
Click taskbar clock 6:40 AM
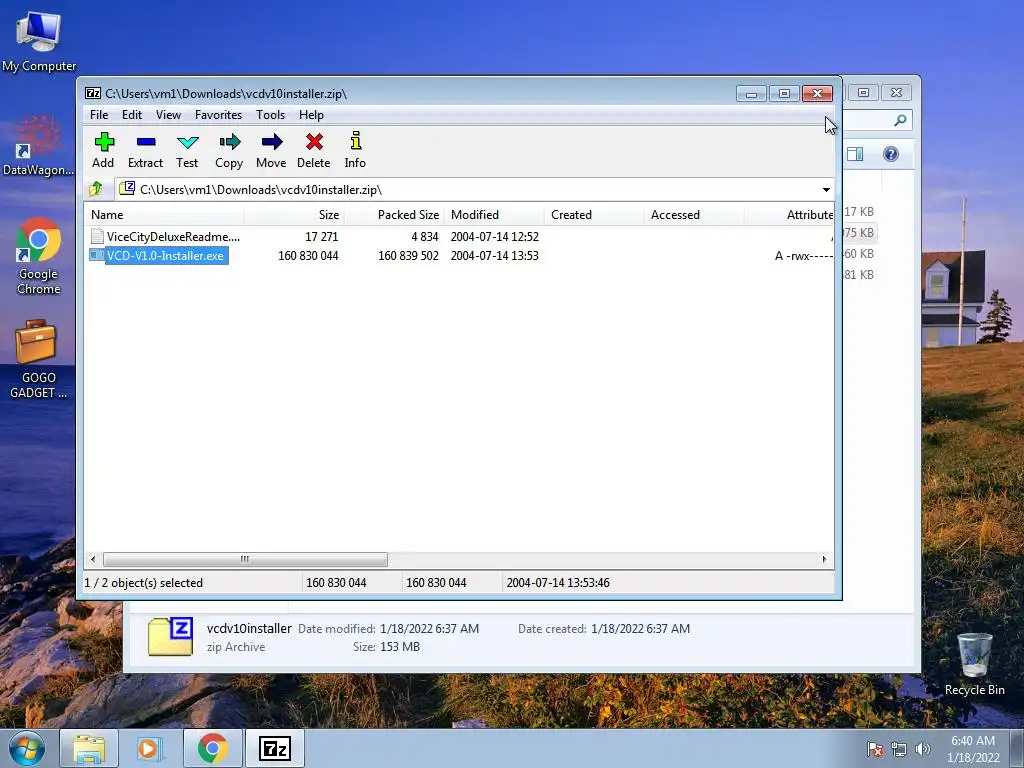click(x=973, y=741)
